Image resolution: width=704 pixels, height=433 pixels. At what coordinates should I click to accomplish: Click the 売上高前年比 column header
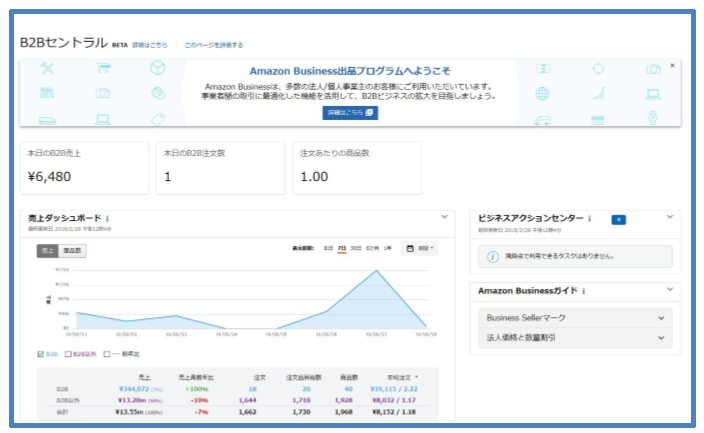tap(196, 377)
